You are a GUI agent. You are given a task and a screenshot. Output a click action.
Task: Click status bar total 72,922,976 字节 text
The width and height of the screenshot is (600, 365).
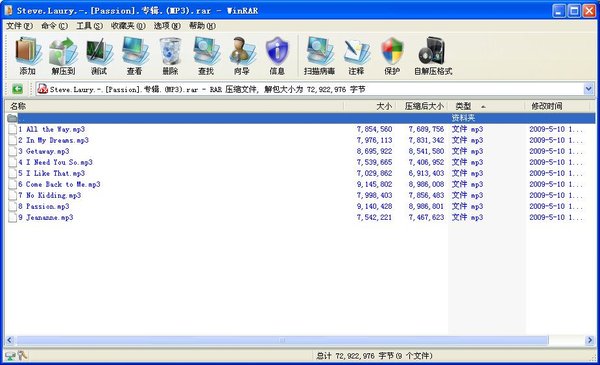374,356
